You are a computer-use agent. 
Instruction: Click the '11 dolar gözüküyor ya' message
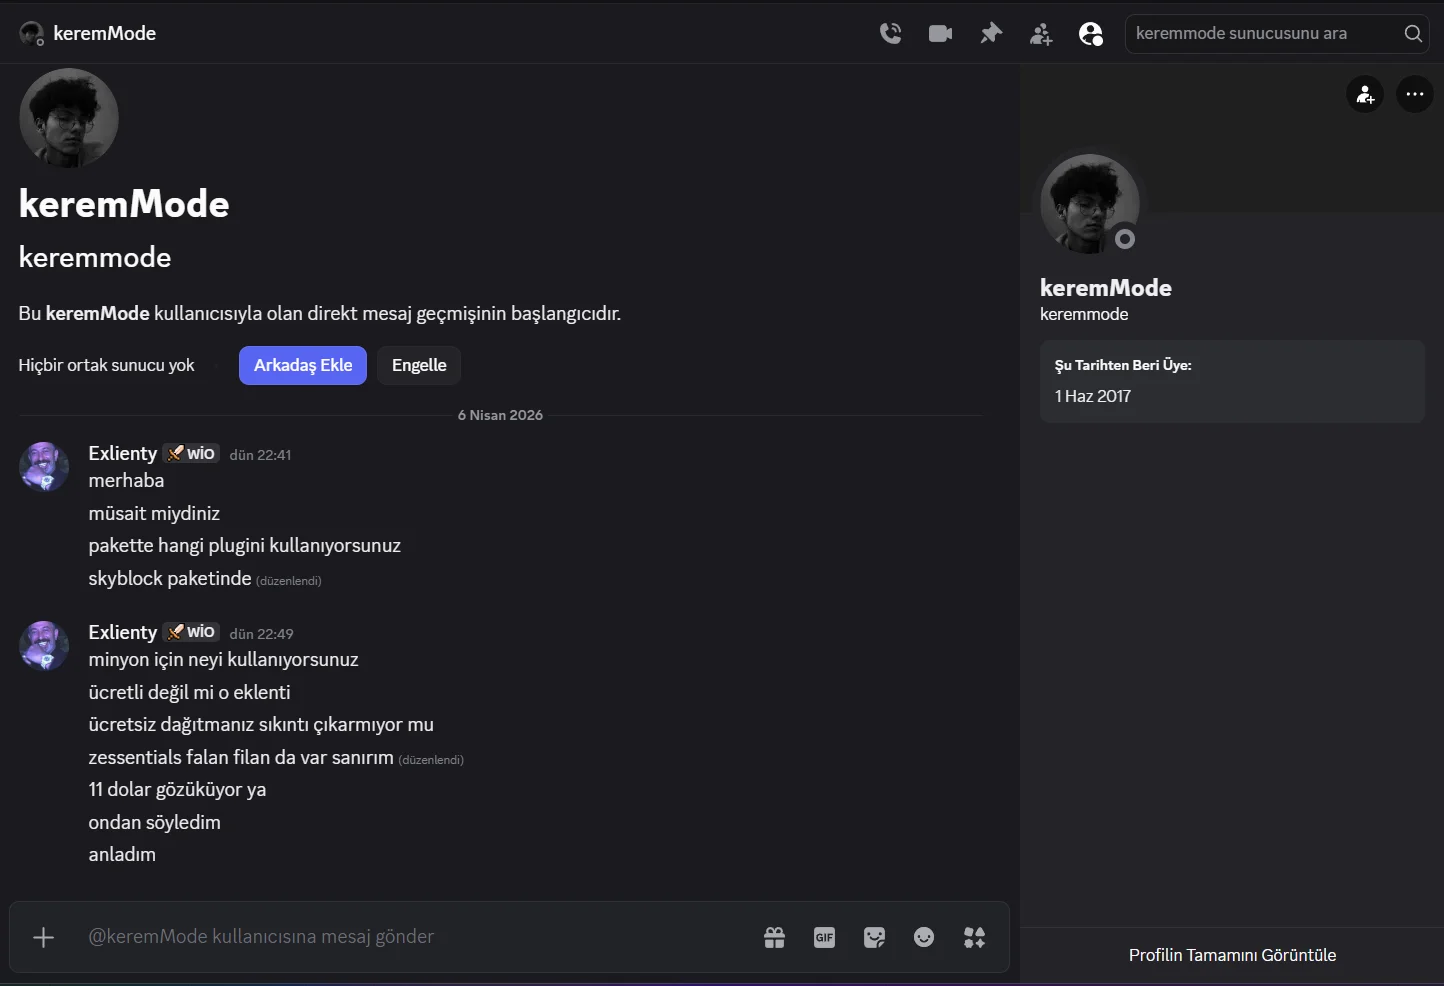click(177, 789)
